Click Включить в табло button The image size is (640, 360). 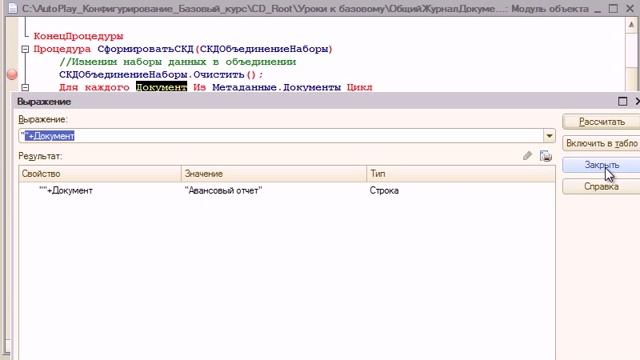click(x=601, y=144)
